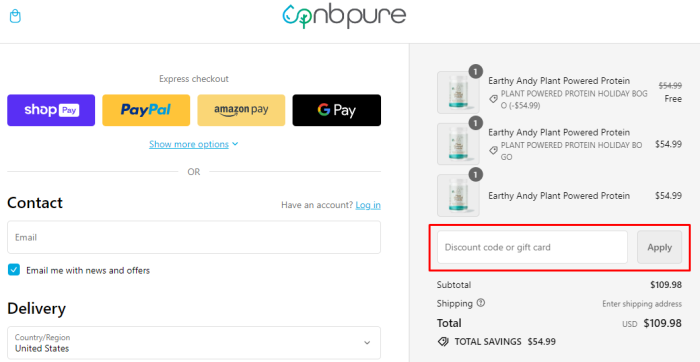Image resolution: width=700 pixels, height=362 pixels.
Task: Click discount tag icon on second item
Action: pos(493,150)
